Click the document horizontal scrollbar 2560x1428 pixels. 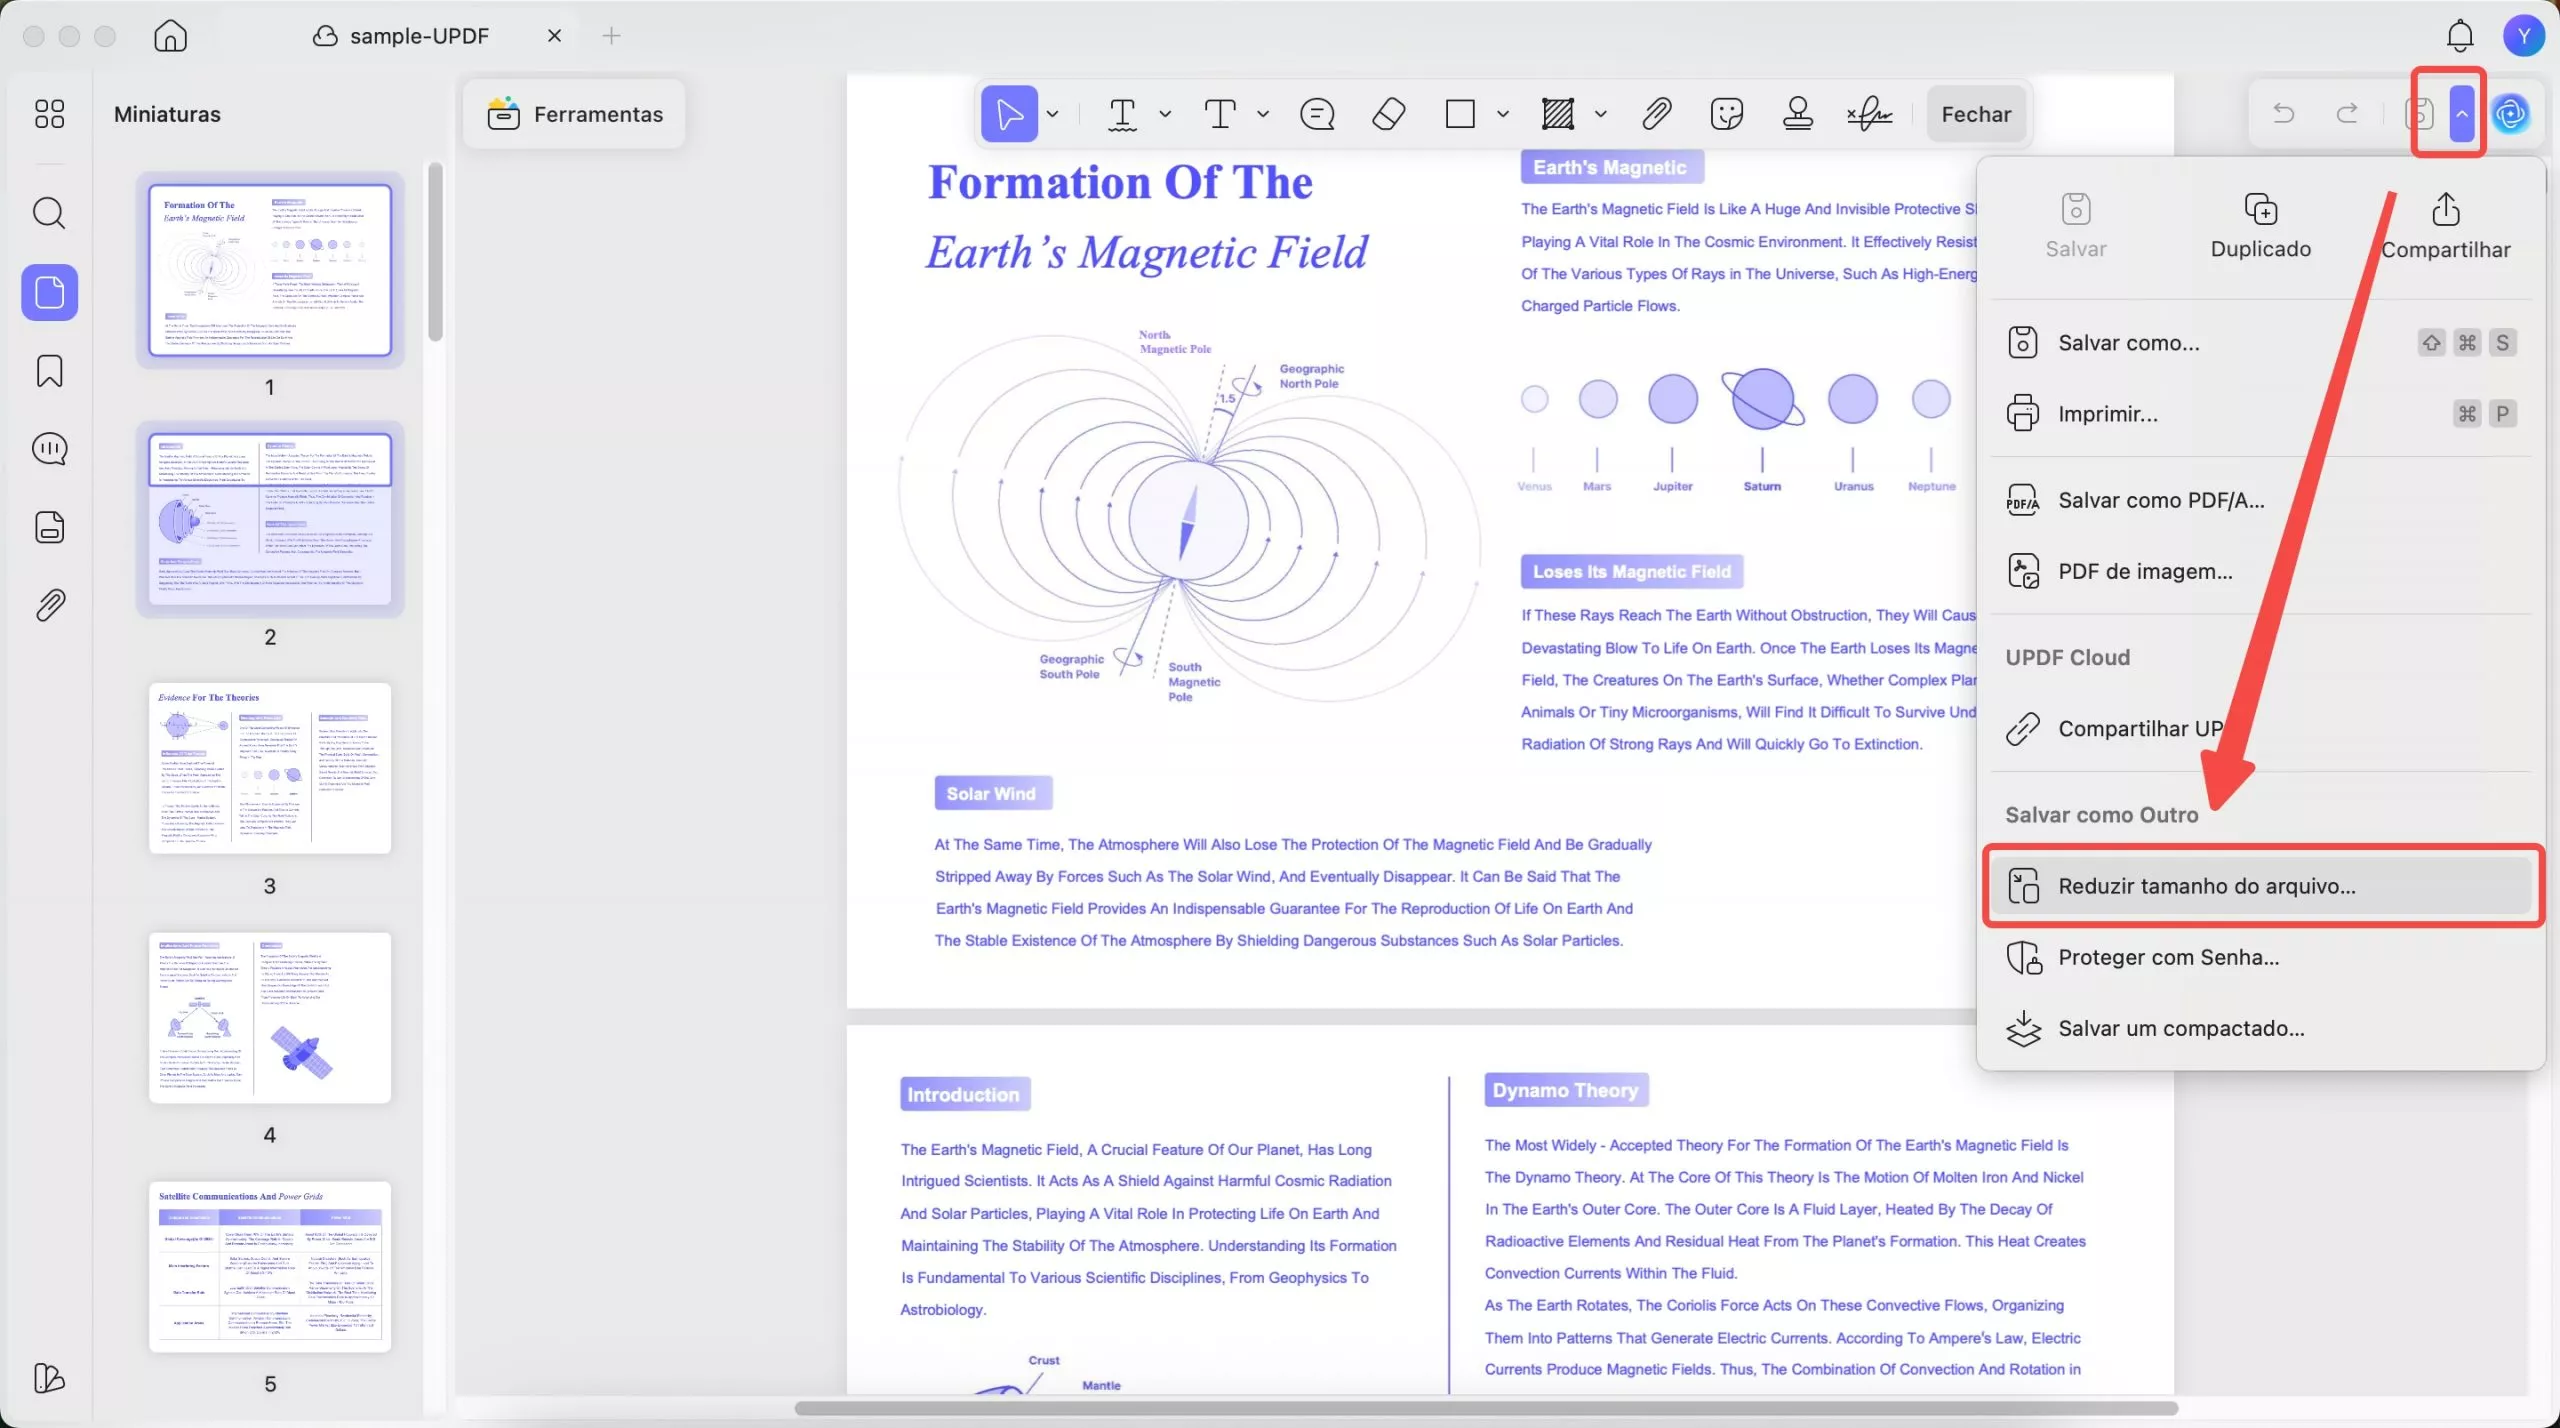pyautogui.click(x=1486, y=1408)
